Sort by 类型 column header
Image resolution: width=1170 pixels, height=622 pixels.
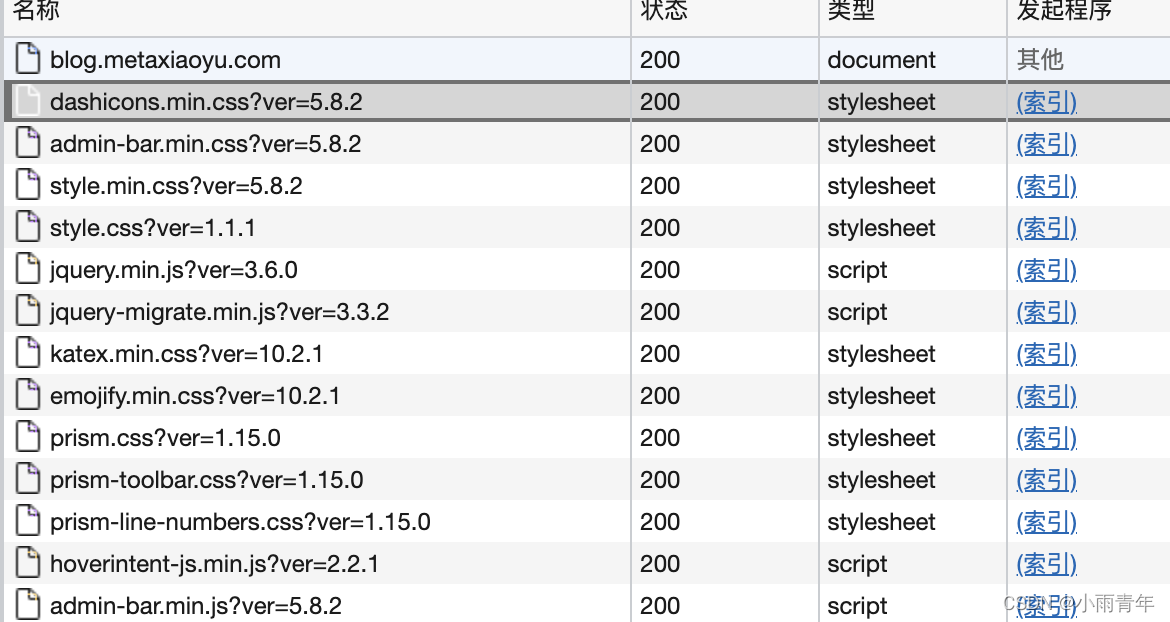tap(851, 11)
